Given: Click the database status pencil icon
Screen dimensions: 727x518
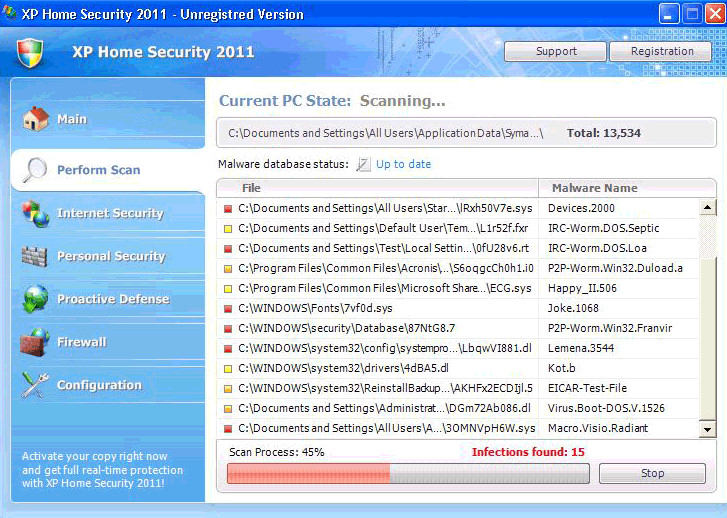Looking at the screenshot, I should click(x=363, y=164).
